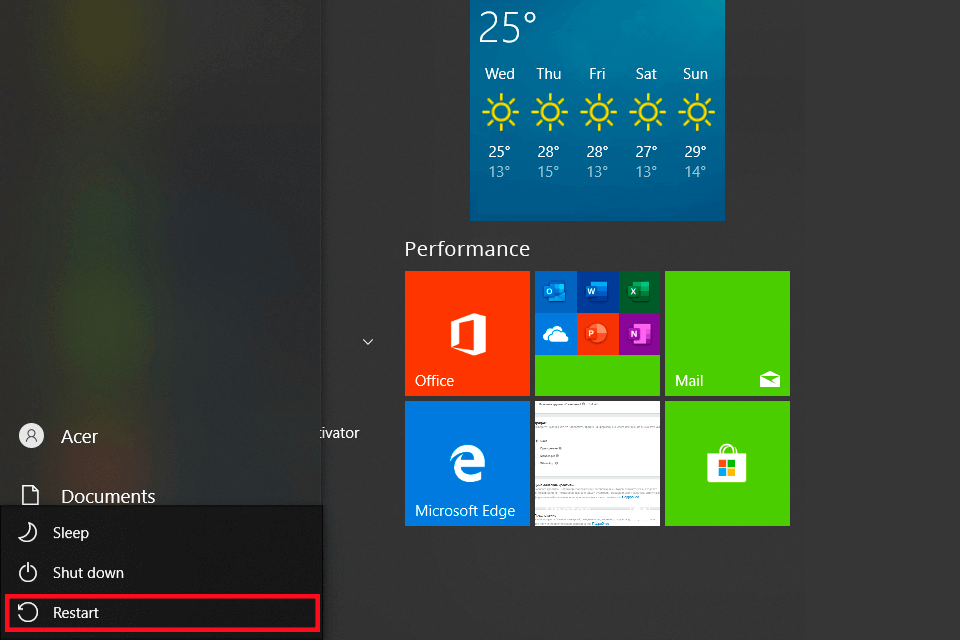Launch Word from the Office folder tile
Viewport: 960px width, 640px height.
coord(598,292)
